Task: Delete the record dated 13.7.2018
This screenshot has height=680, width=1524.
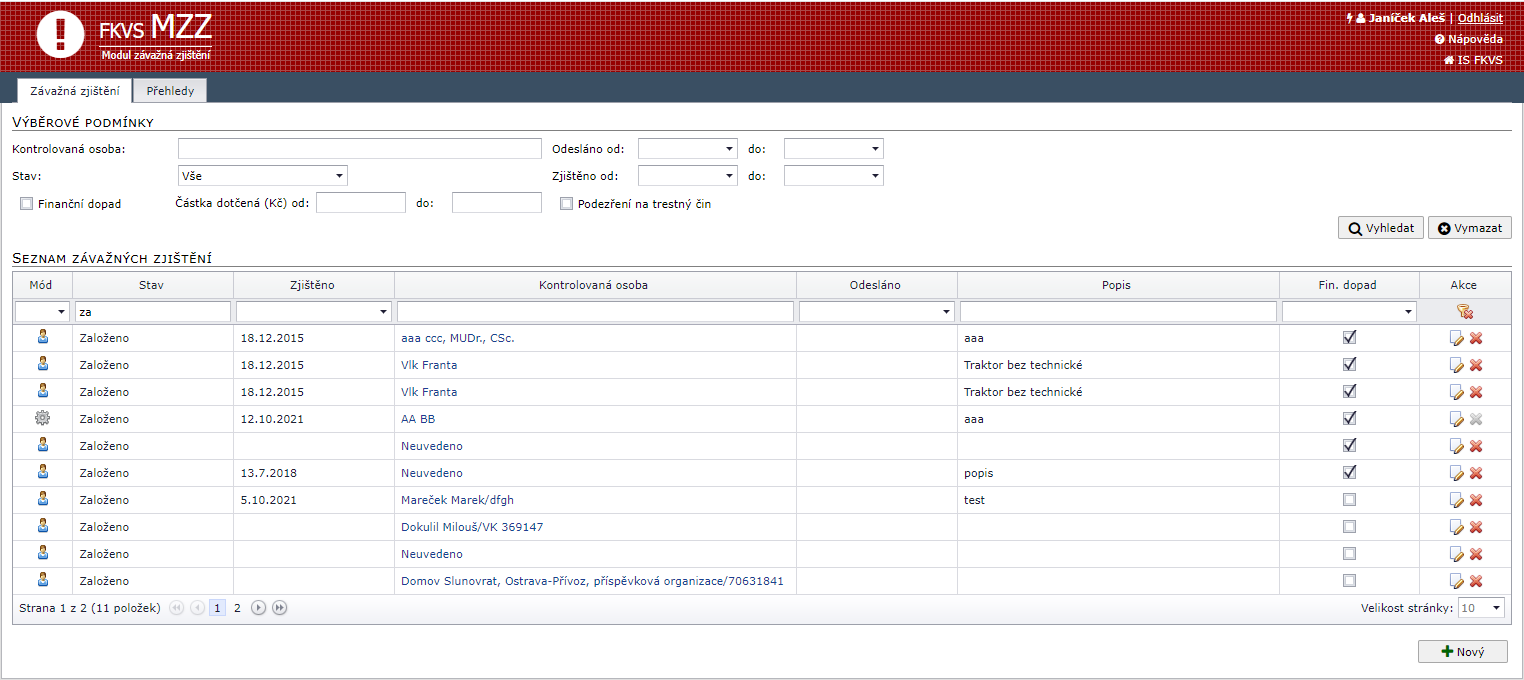Action: 1476,473
